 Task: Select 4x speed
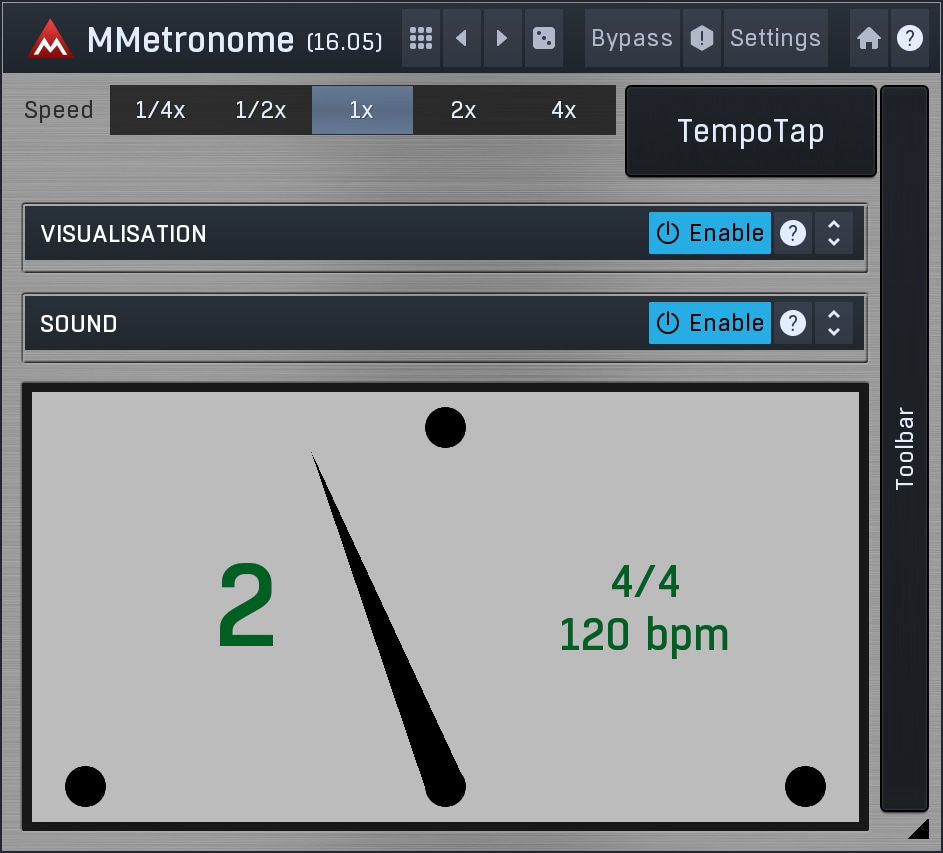click(x=564, y=110)
